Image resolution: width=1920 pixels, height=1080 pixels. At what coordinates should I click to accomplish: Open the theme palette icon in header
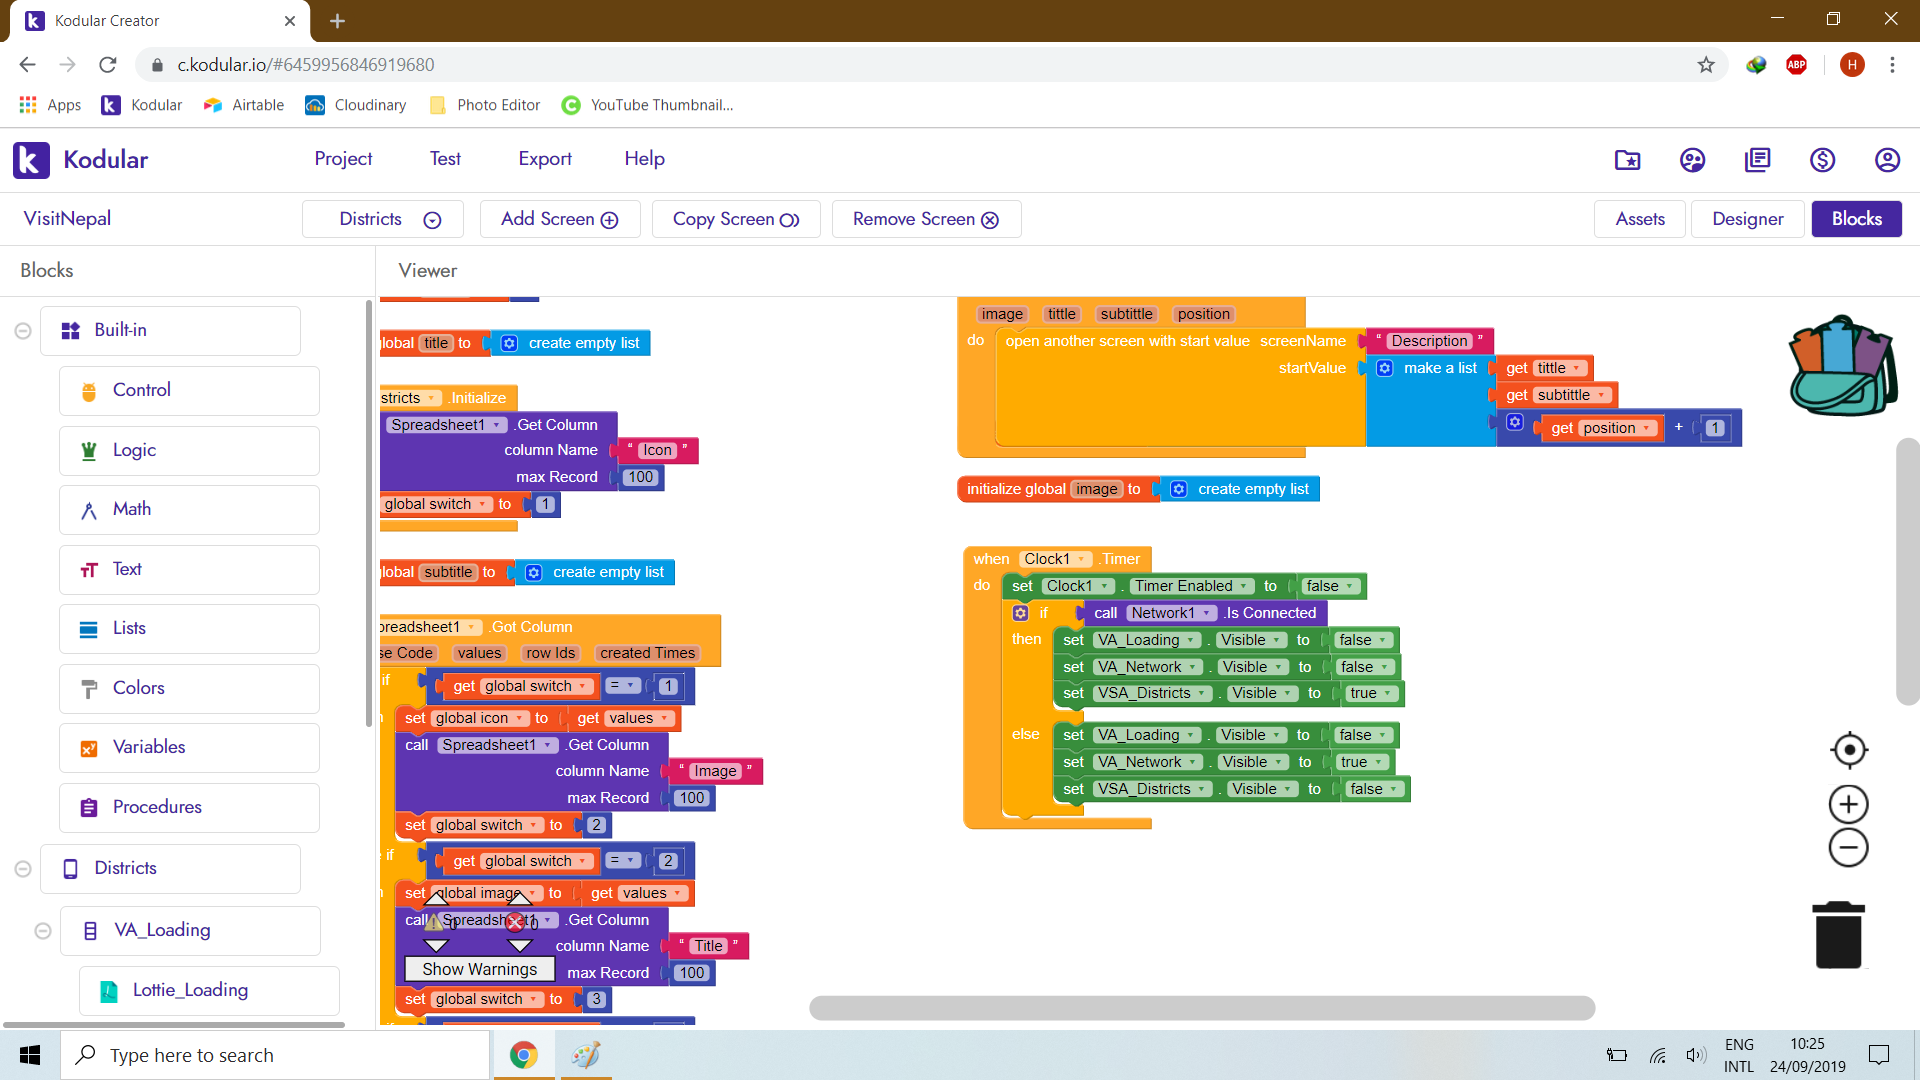point(1692,160)
